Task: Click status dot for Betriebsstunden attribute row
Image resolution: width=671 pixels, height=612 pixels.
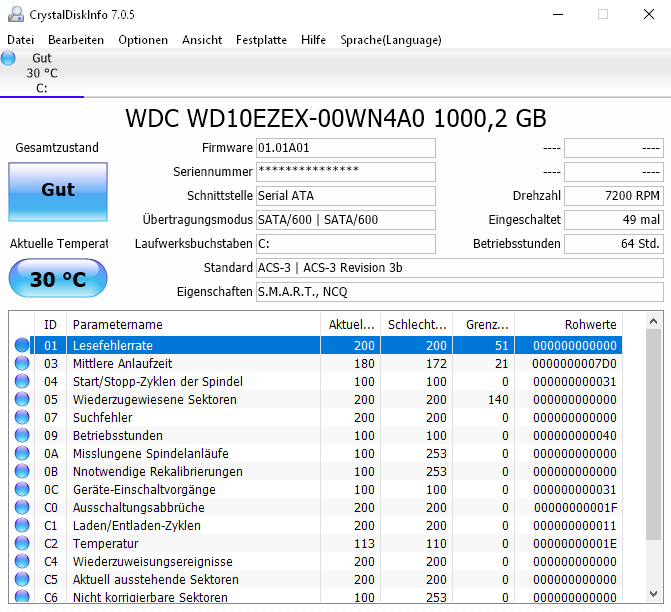Action: [x=22, y=435]
